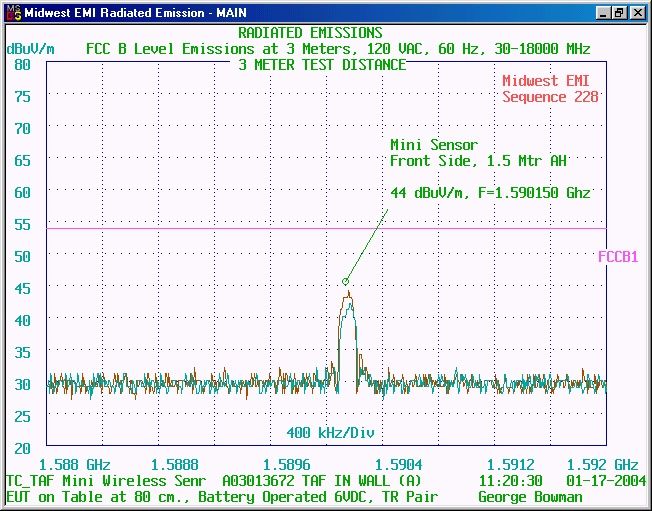Click the 1.592 GHz stop frequency label
Screen dimensions: 652x511
coord(602,464)
